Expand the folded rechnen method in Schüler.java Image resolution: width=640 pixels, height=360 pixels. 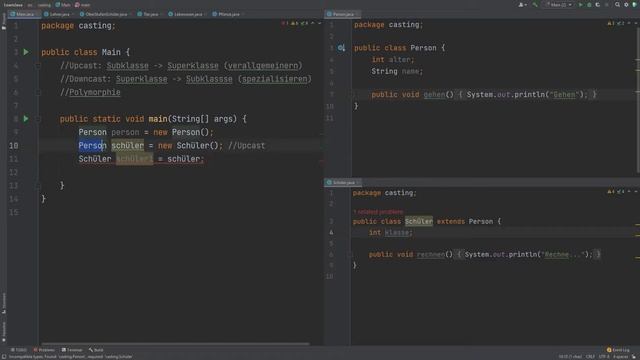351,255
